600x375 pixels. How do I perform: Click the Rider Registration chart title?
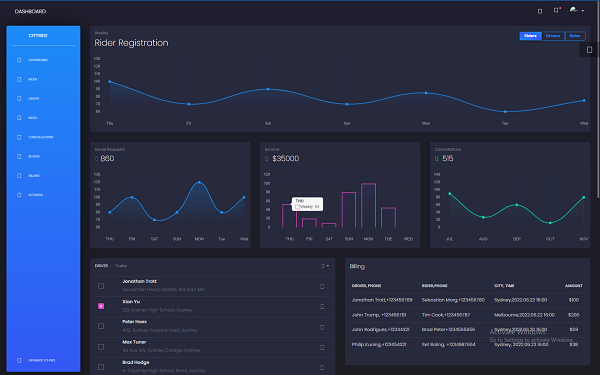point(131,43)
